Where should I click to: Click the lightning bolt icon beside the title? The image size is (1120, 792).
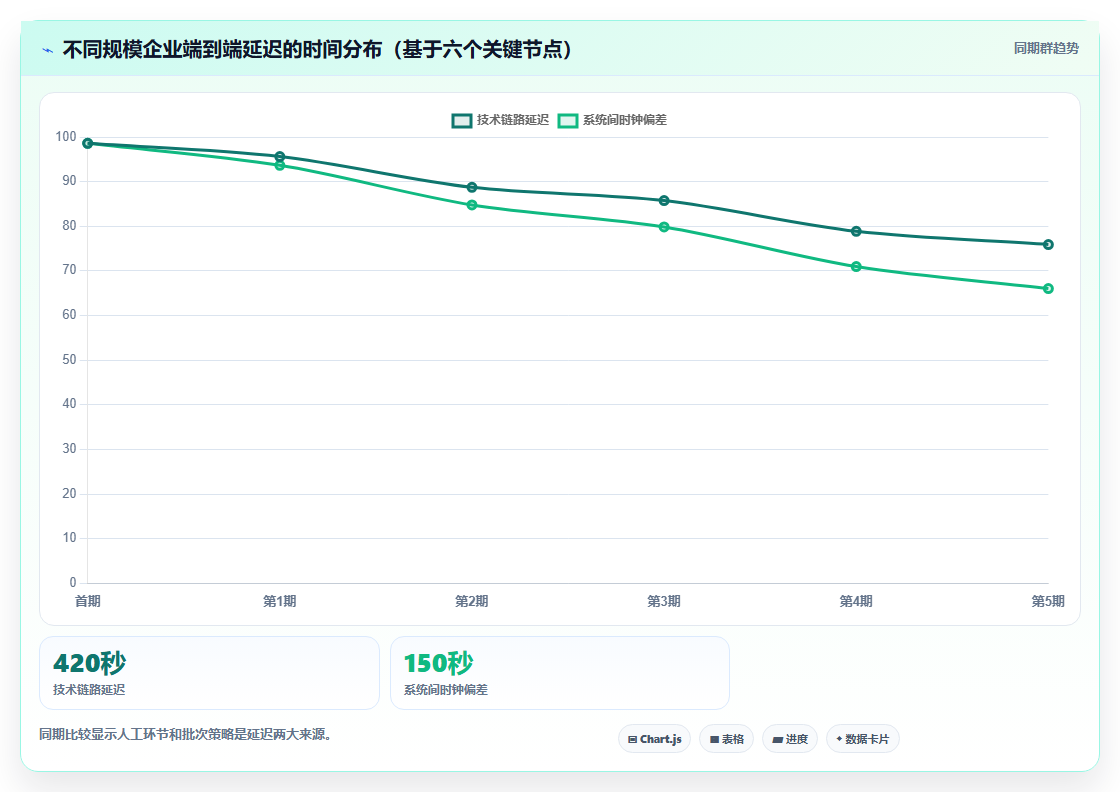coord(47,50)
